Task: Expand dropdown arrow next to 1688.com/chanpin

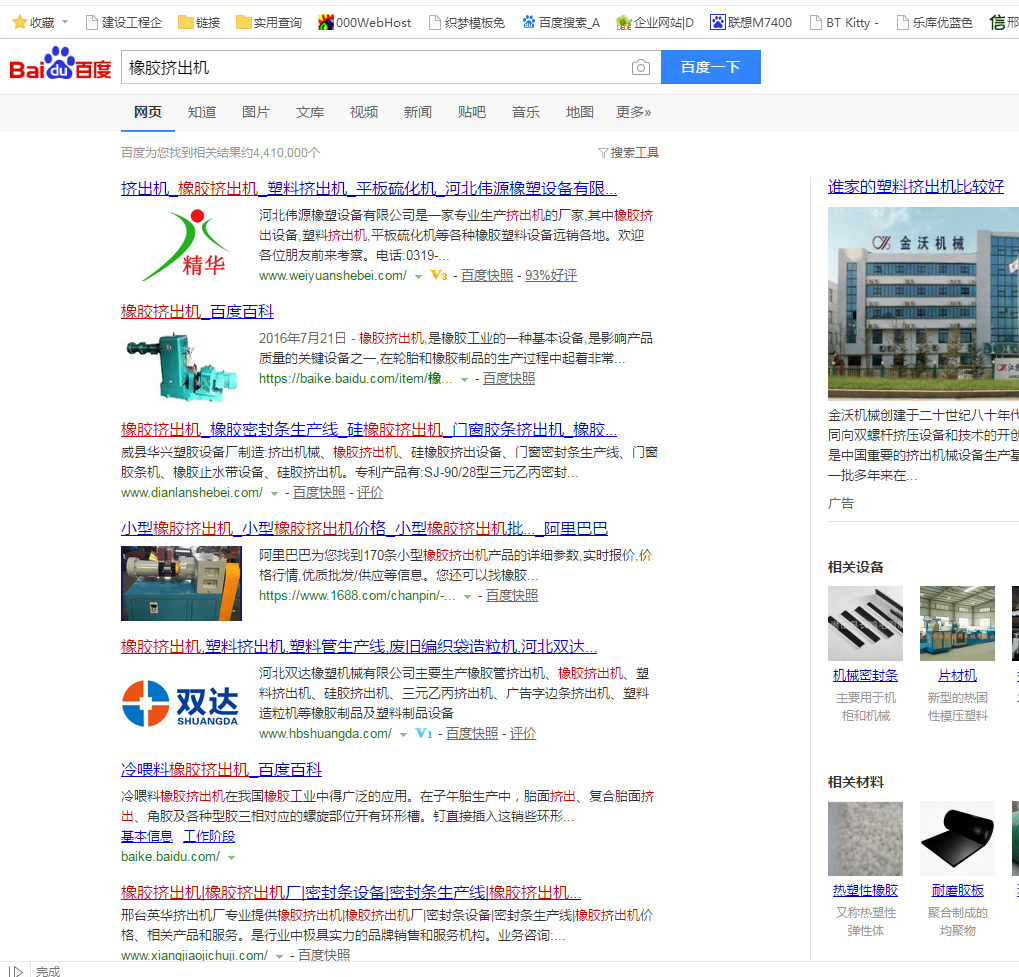Action: point(467,597)
